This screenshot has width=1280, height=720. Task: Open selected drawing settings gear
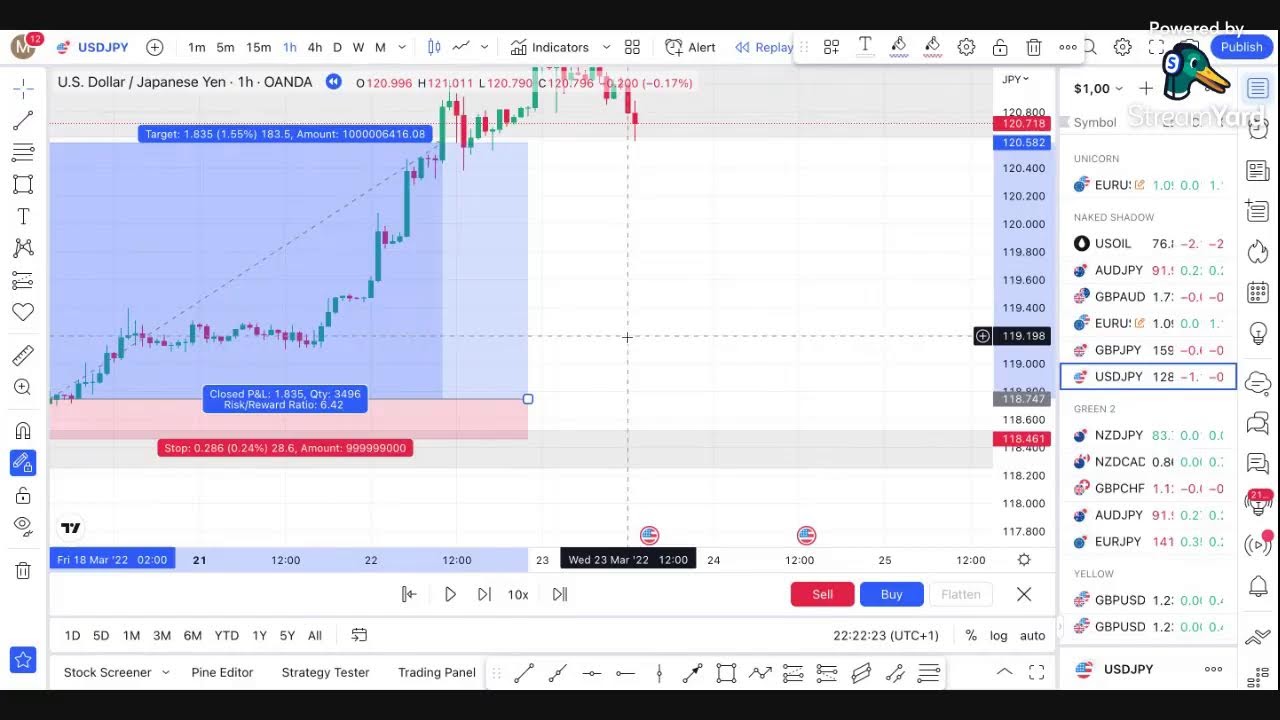[x=966, y=47]
